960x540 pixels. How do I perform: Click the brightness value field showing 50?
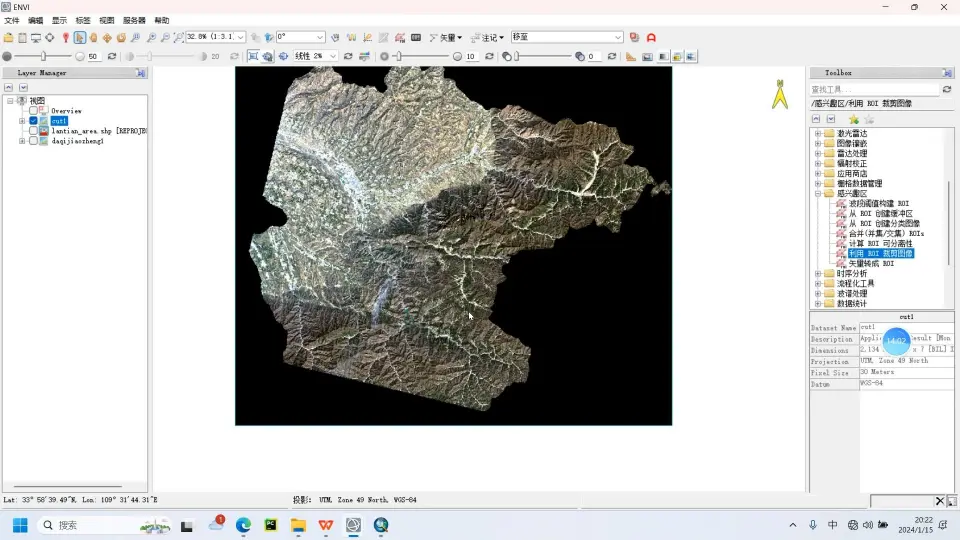coord(94,56)
